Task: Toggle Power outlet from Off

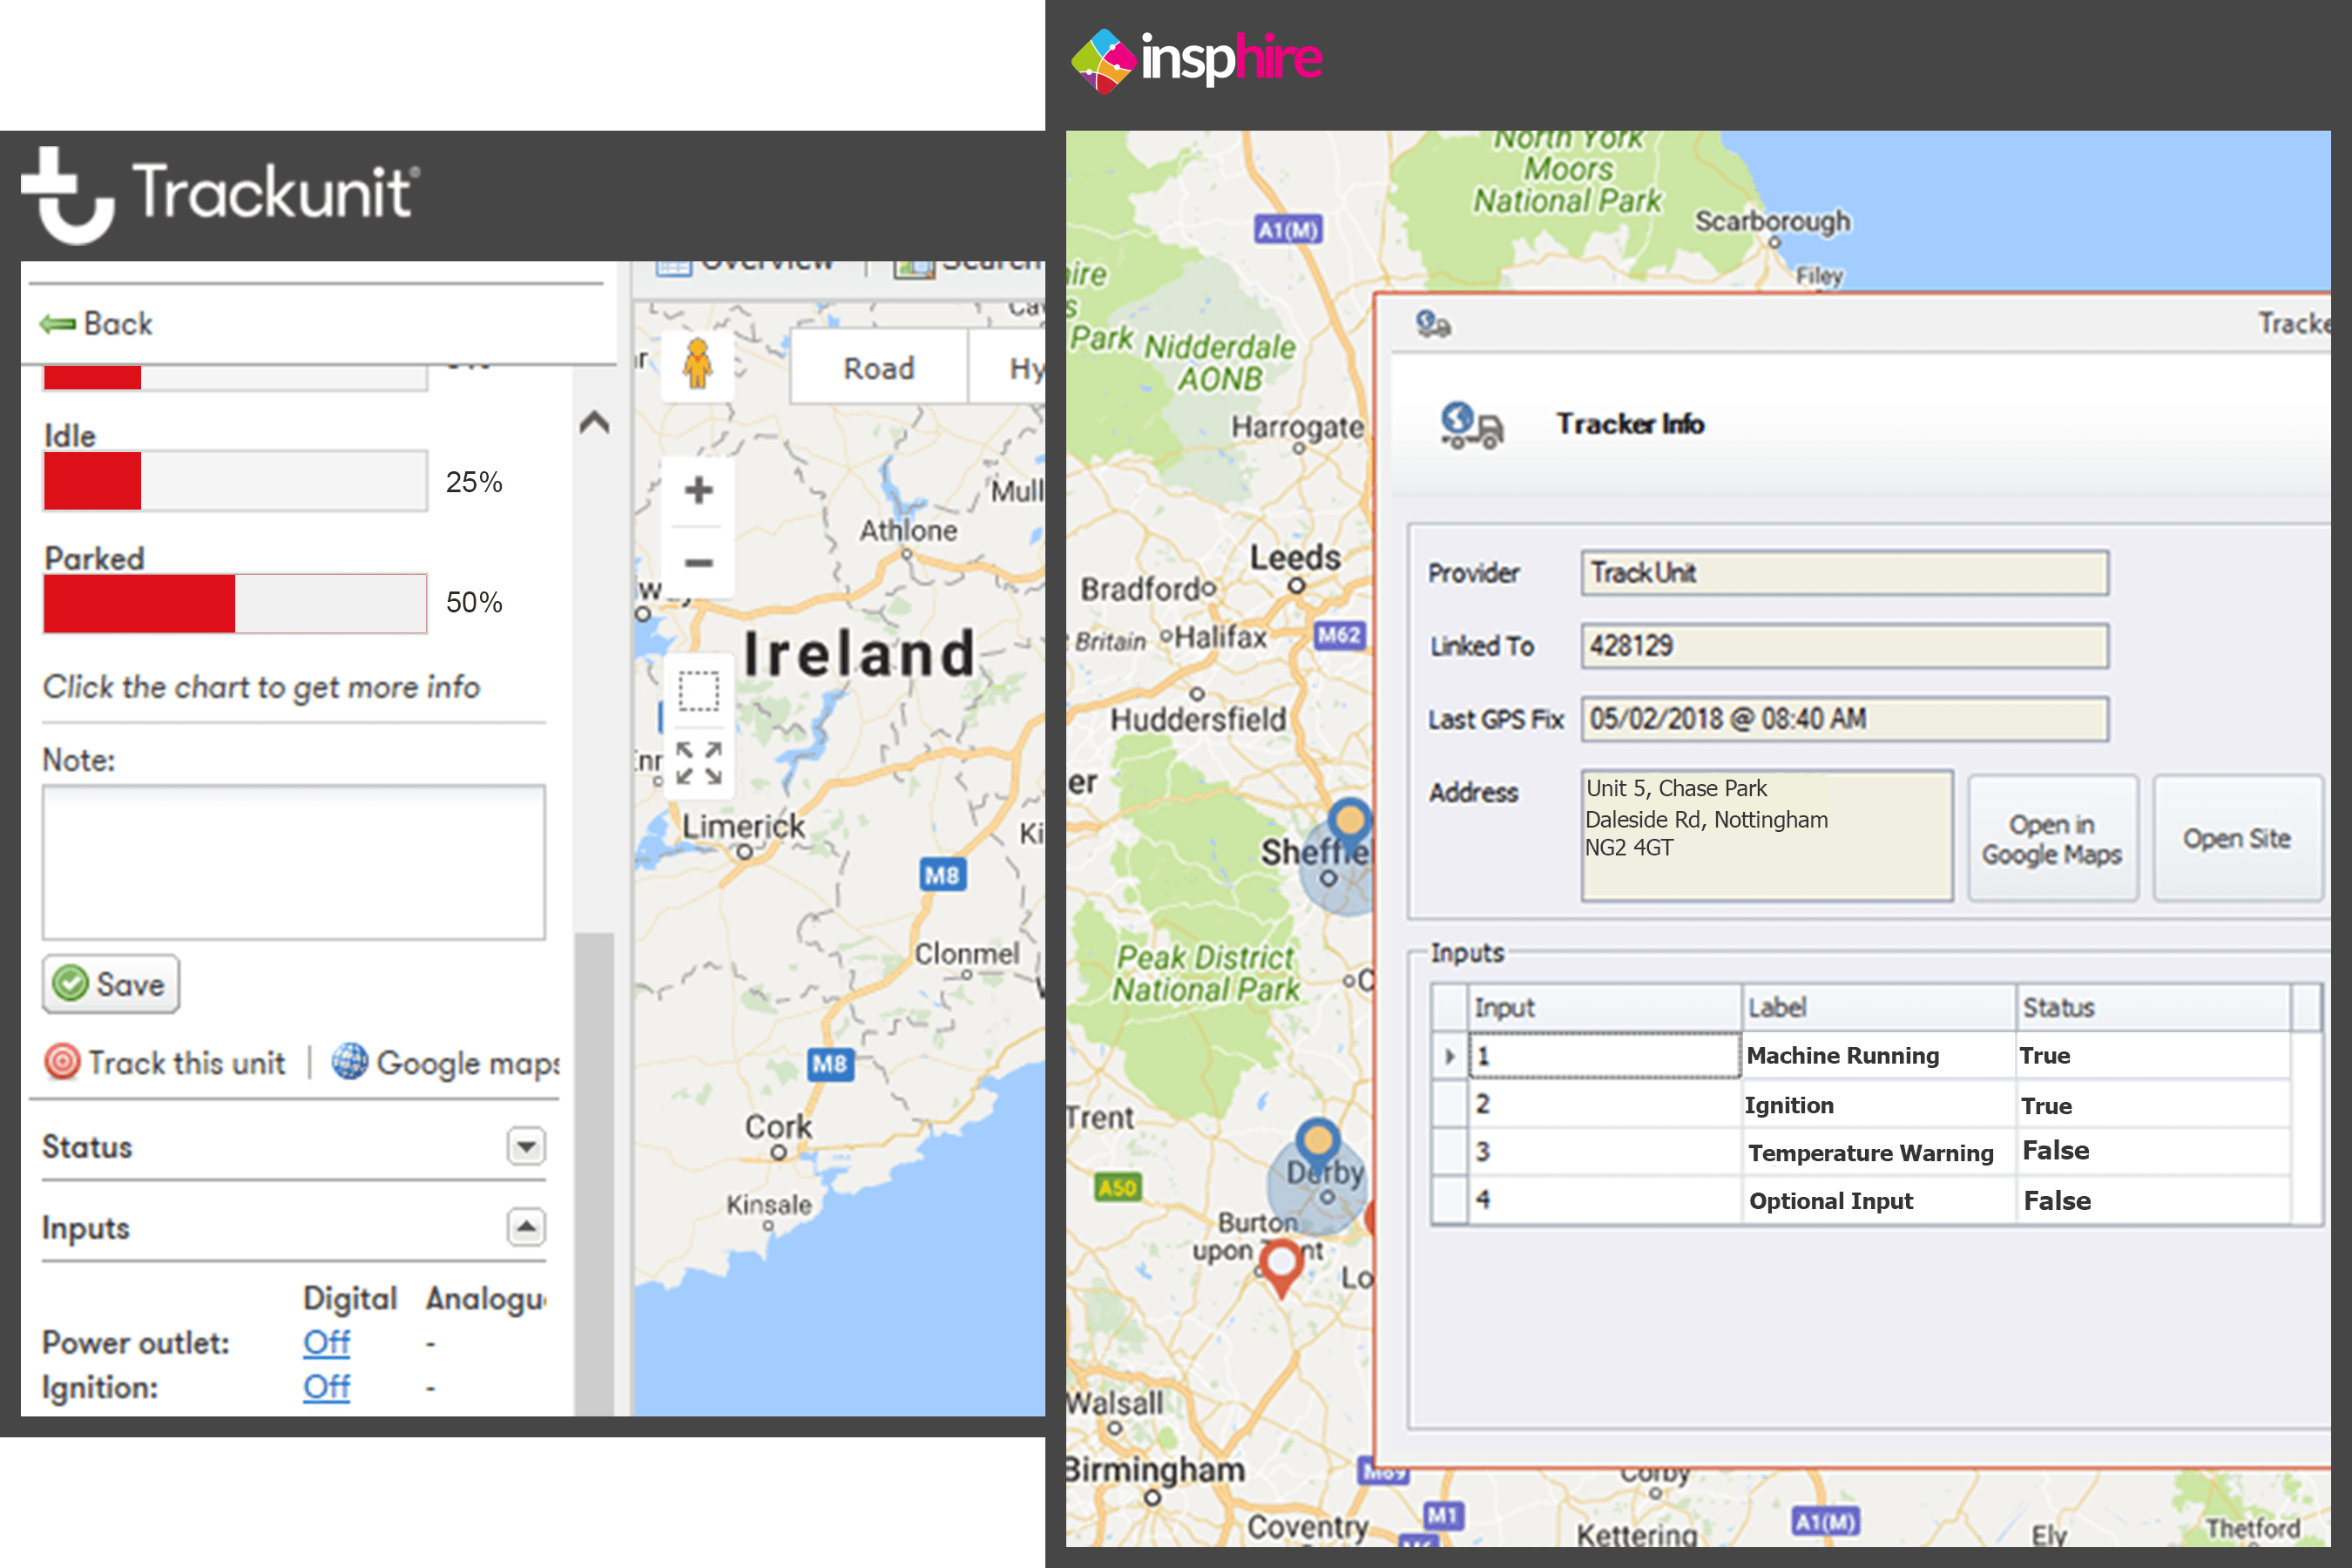Action: (326, 1342)
